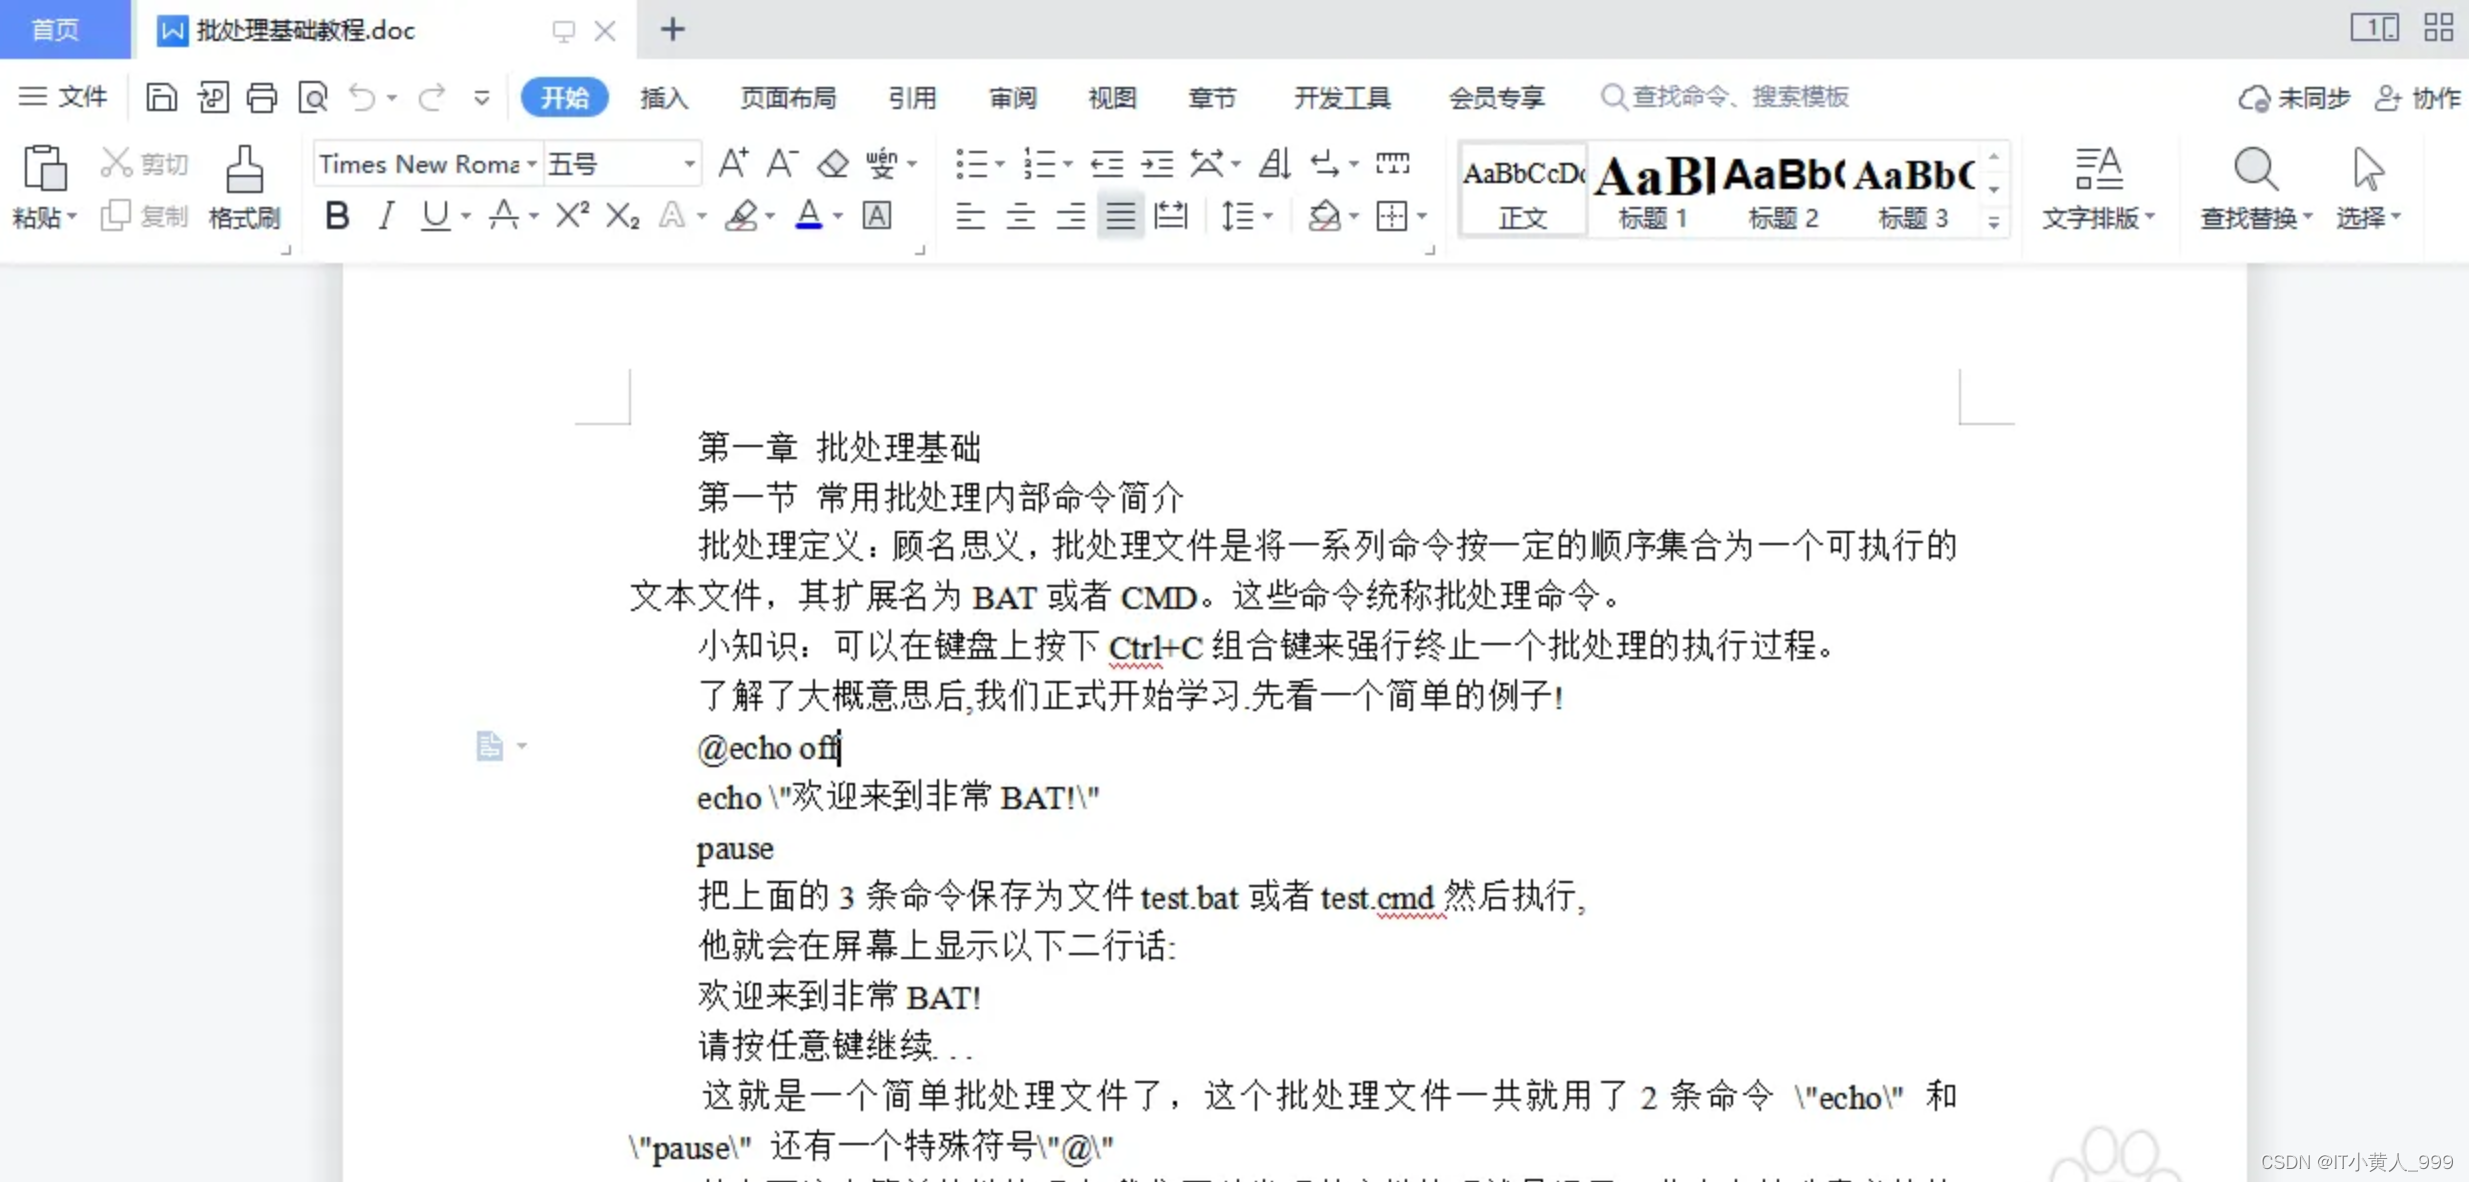Viewport: 2469px width, 1182px height.
Task: Click the increase indent icon
Action: click(x=1157, y=163)
